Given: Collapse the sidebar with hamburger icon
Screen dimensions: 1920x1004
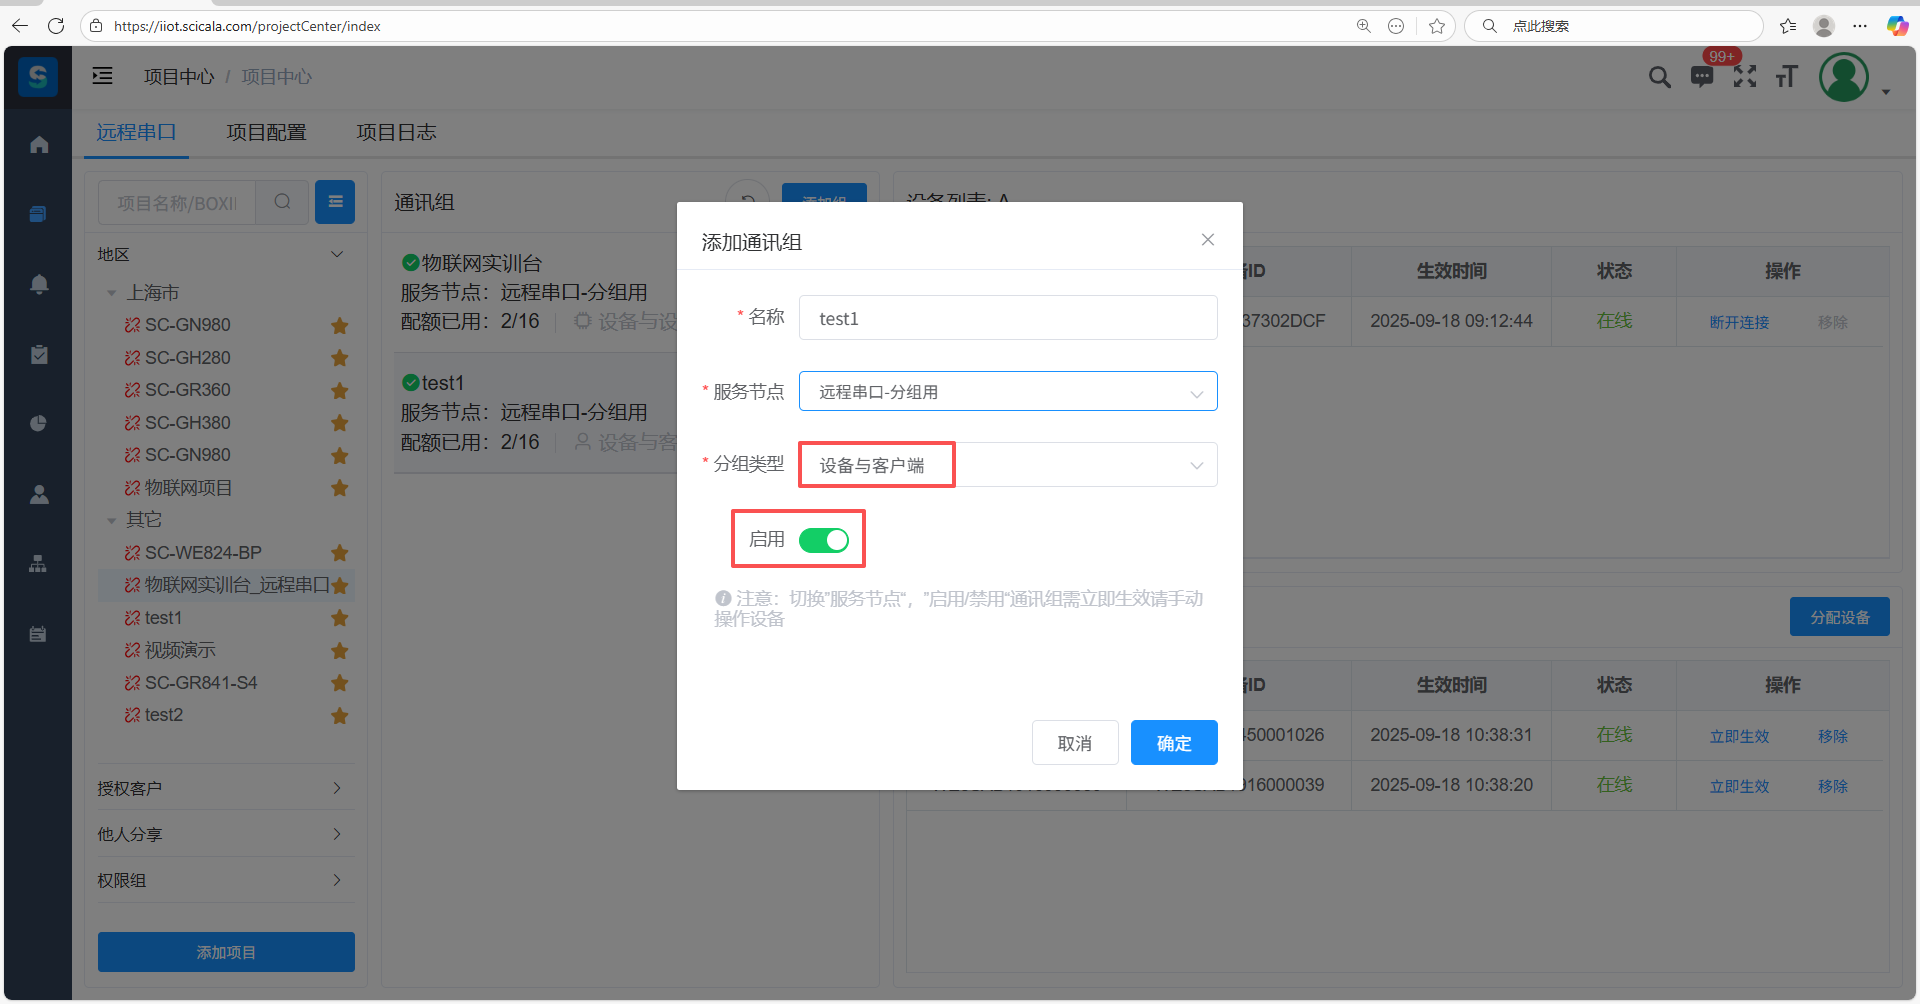Looking at the screenshot, I should pyautogui.click(x=103, y=76).
